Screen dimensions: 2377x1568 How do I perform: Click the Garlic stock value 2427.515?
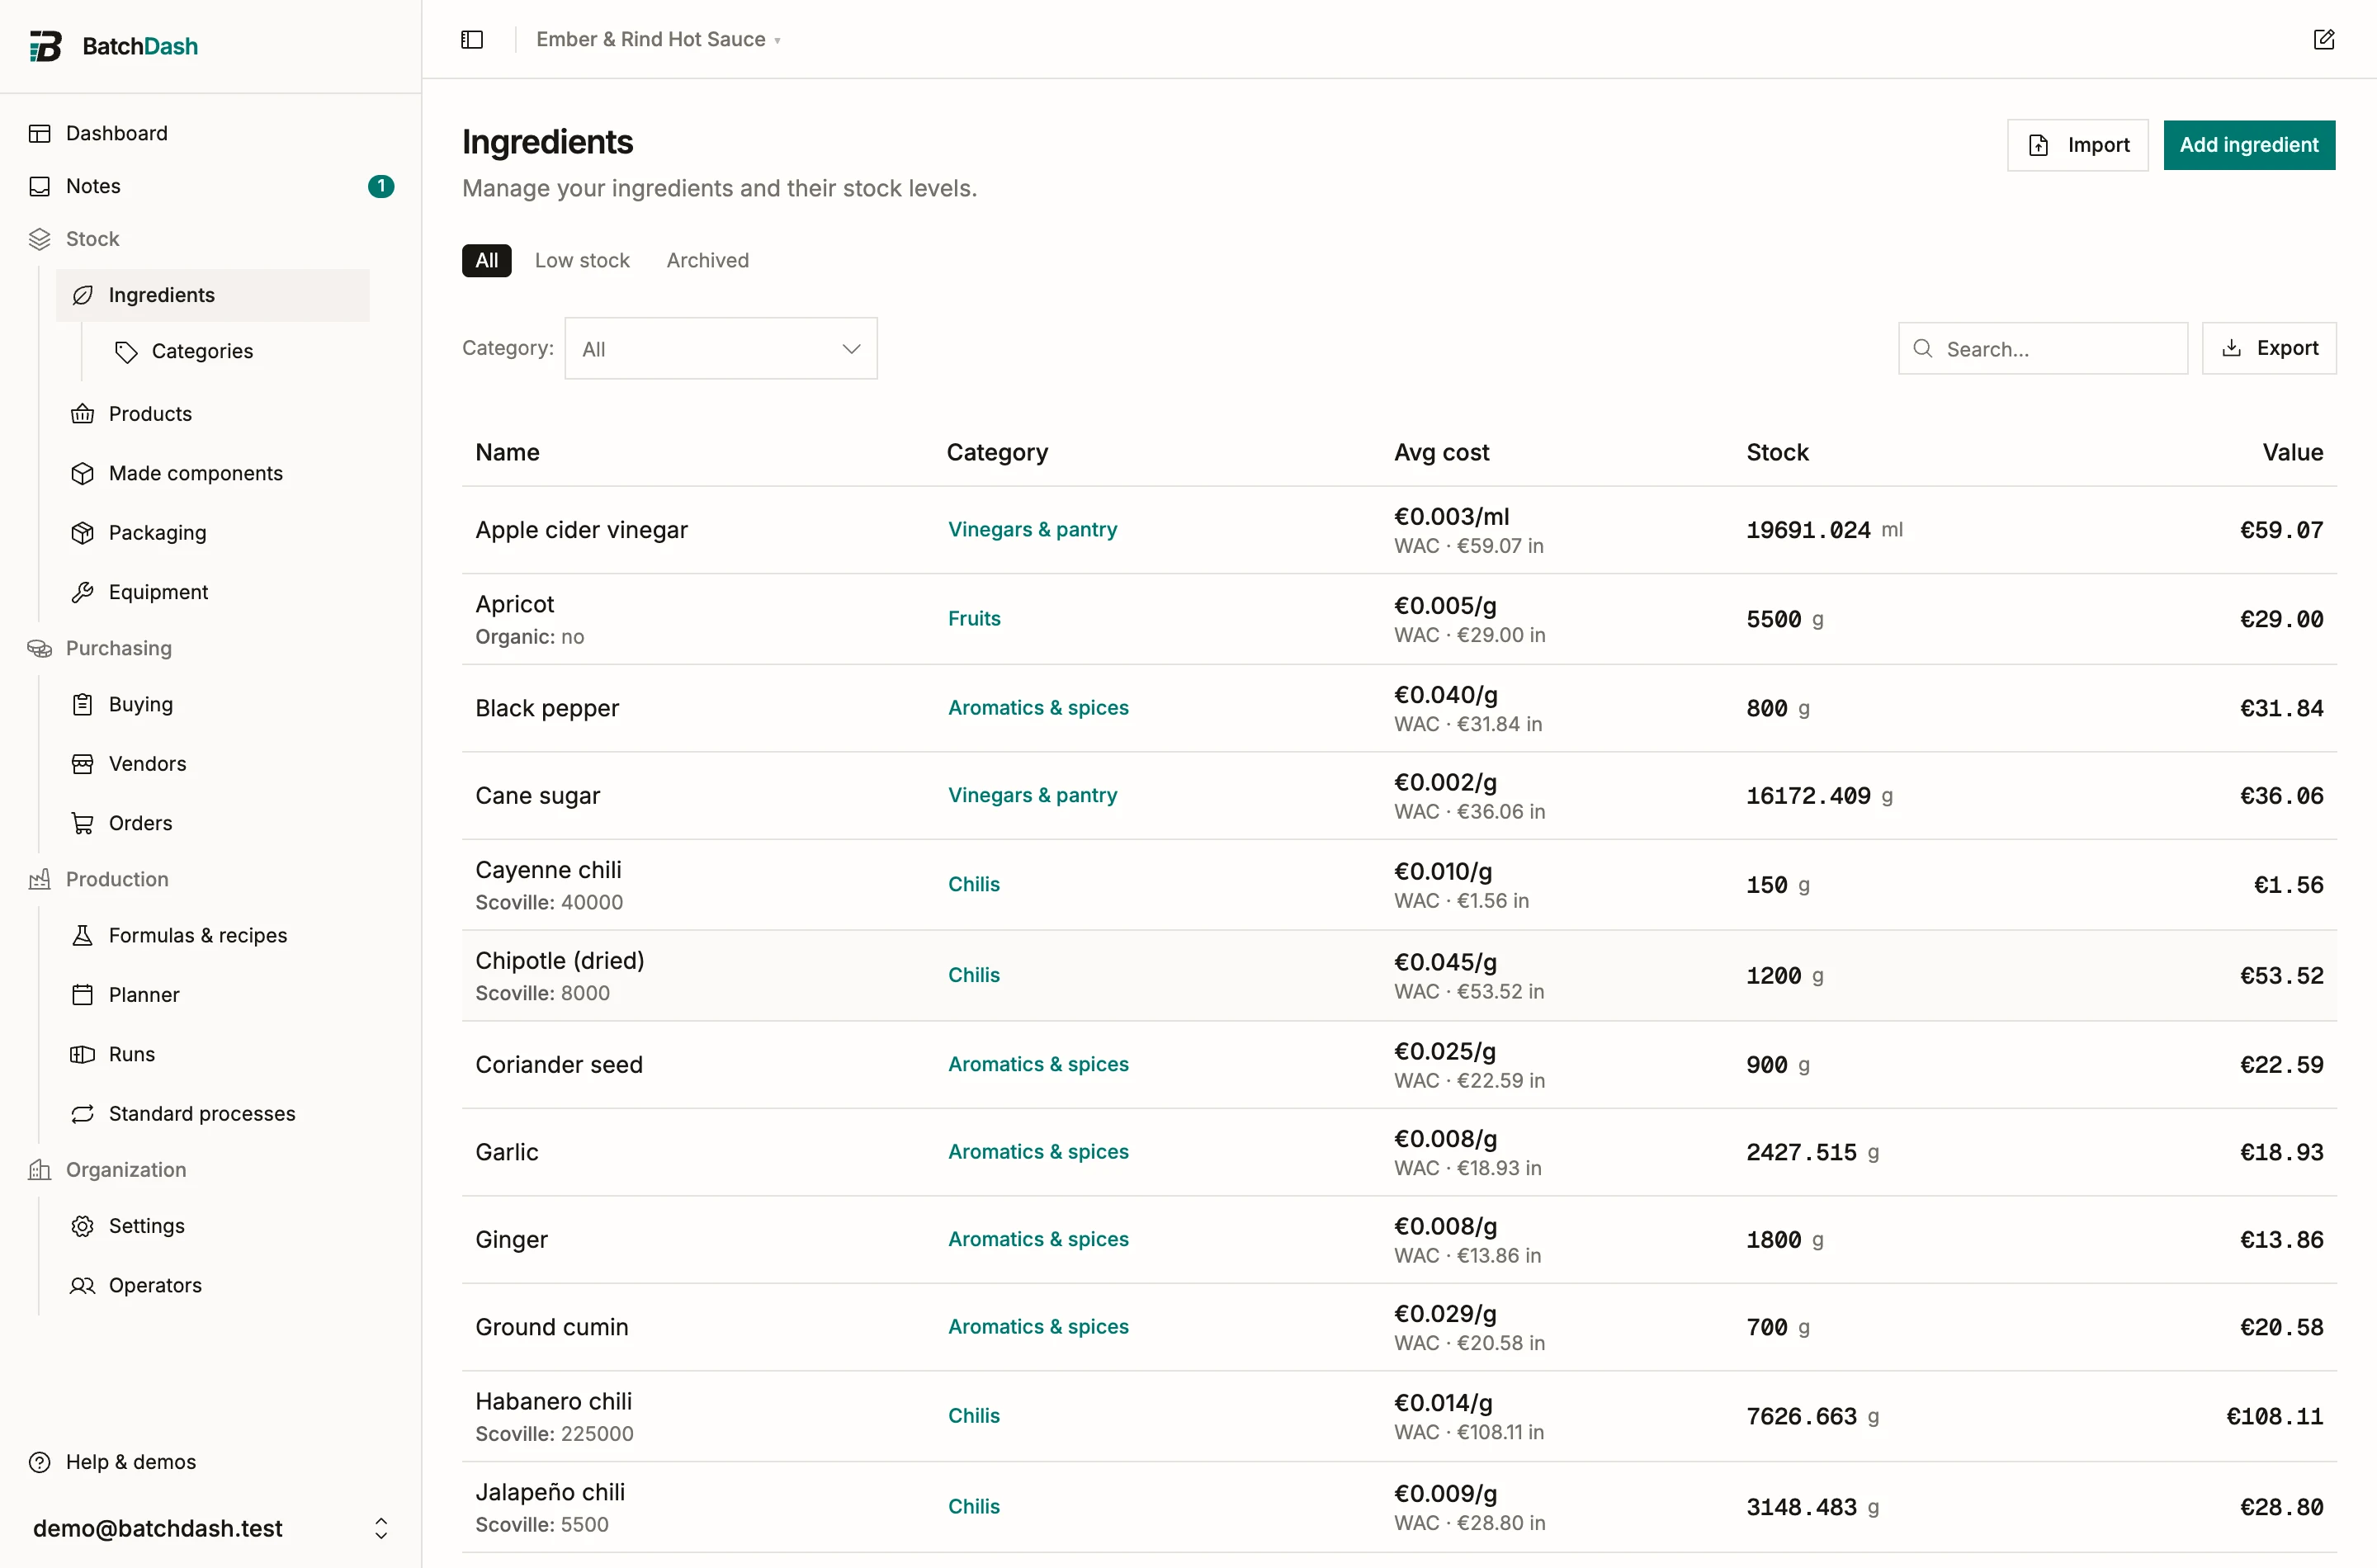coord(1801,1152)
